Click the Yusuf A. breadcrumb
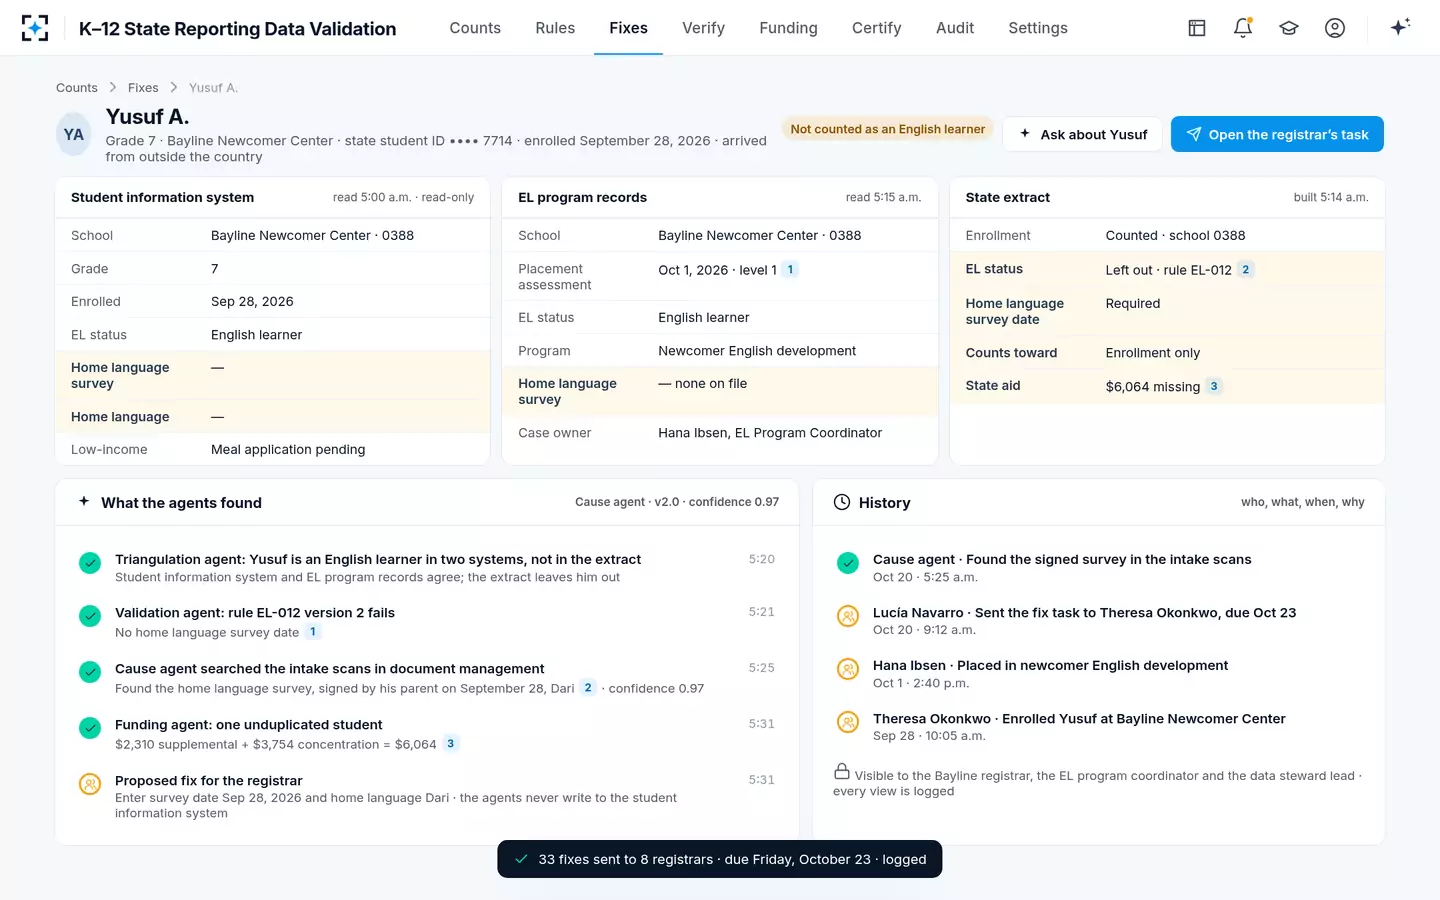Image resolution: width=1440 pixels, height=900 pixels. coord(213,88)
